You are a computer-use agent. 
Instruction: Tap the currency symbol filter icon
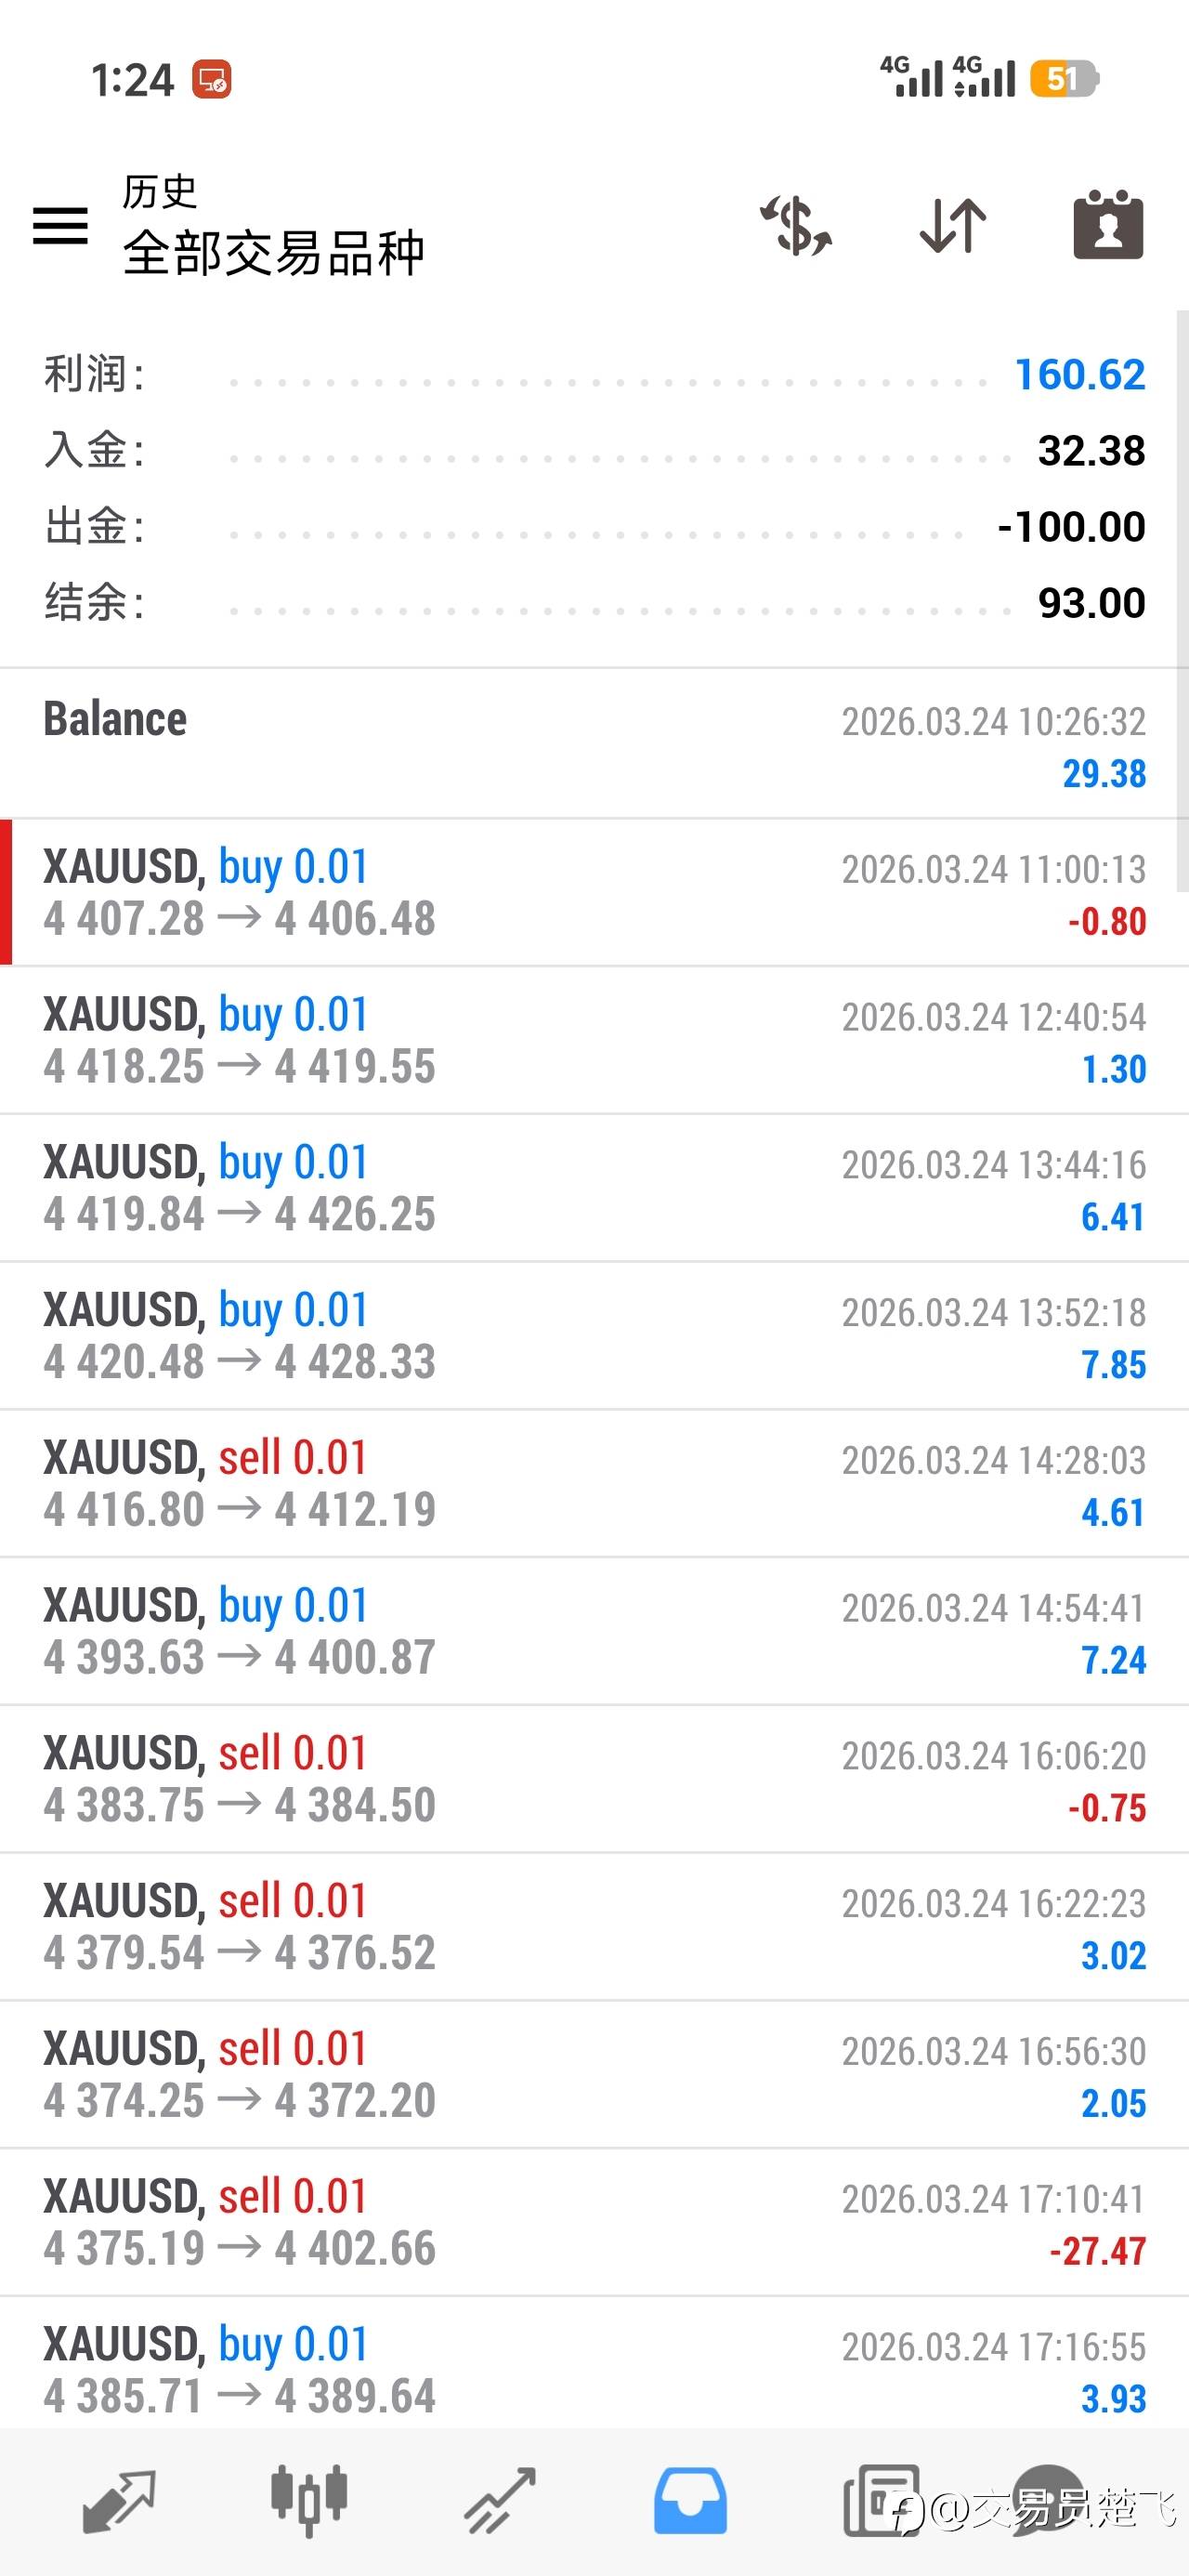coord(796,226)
